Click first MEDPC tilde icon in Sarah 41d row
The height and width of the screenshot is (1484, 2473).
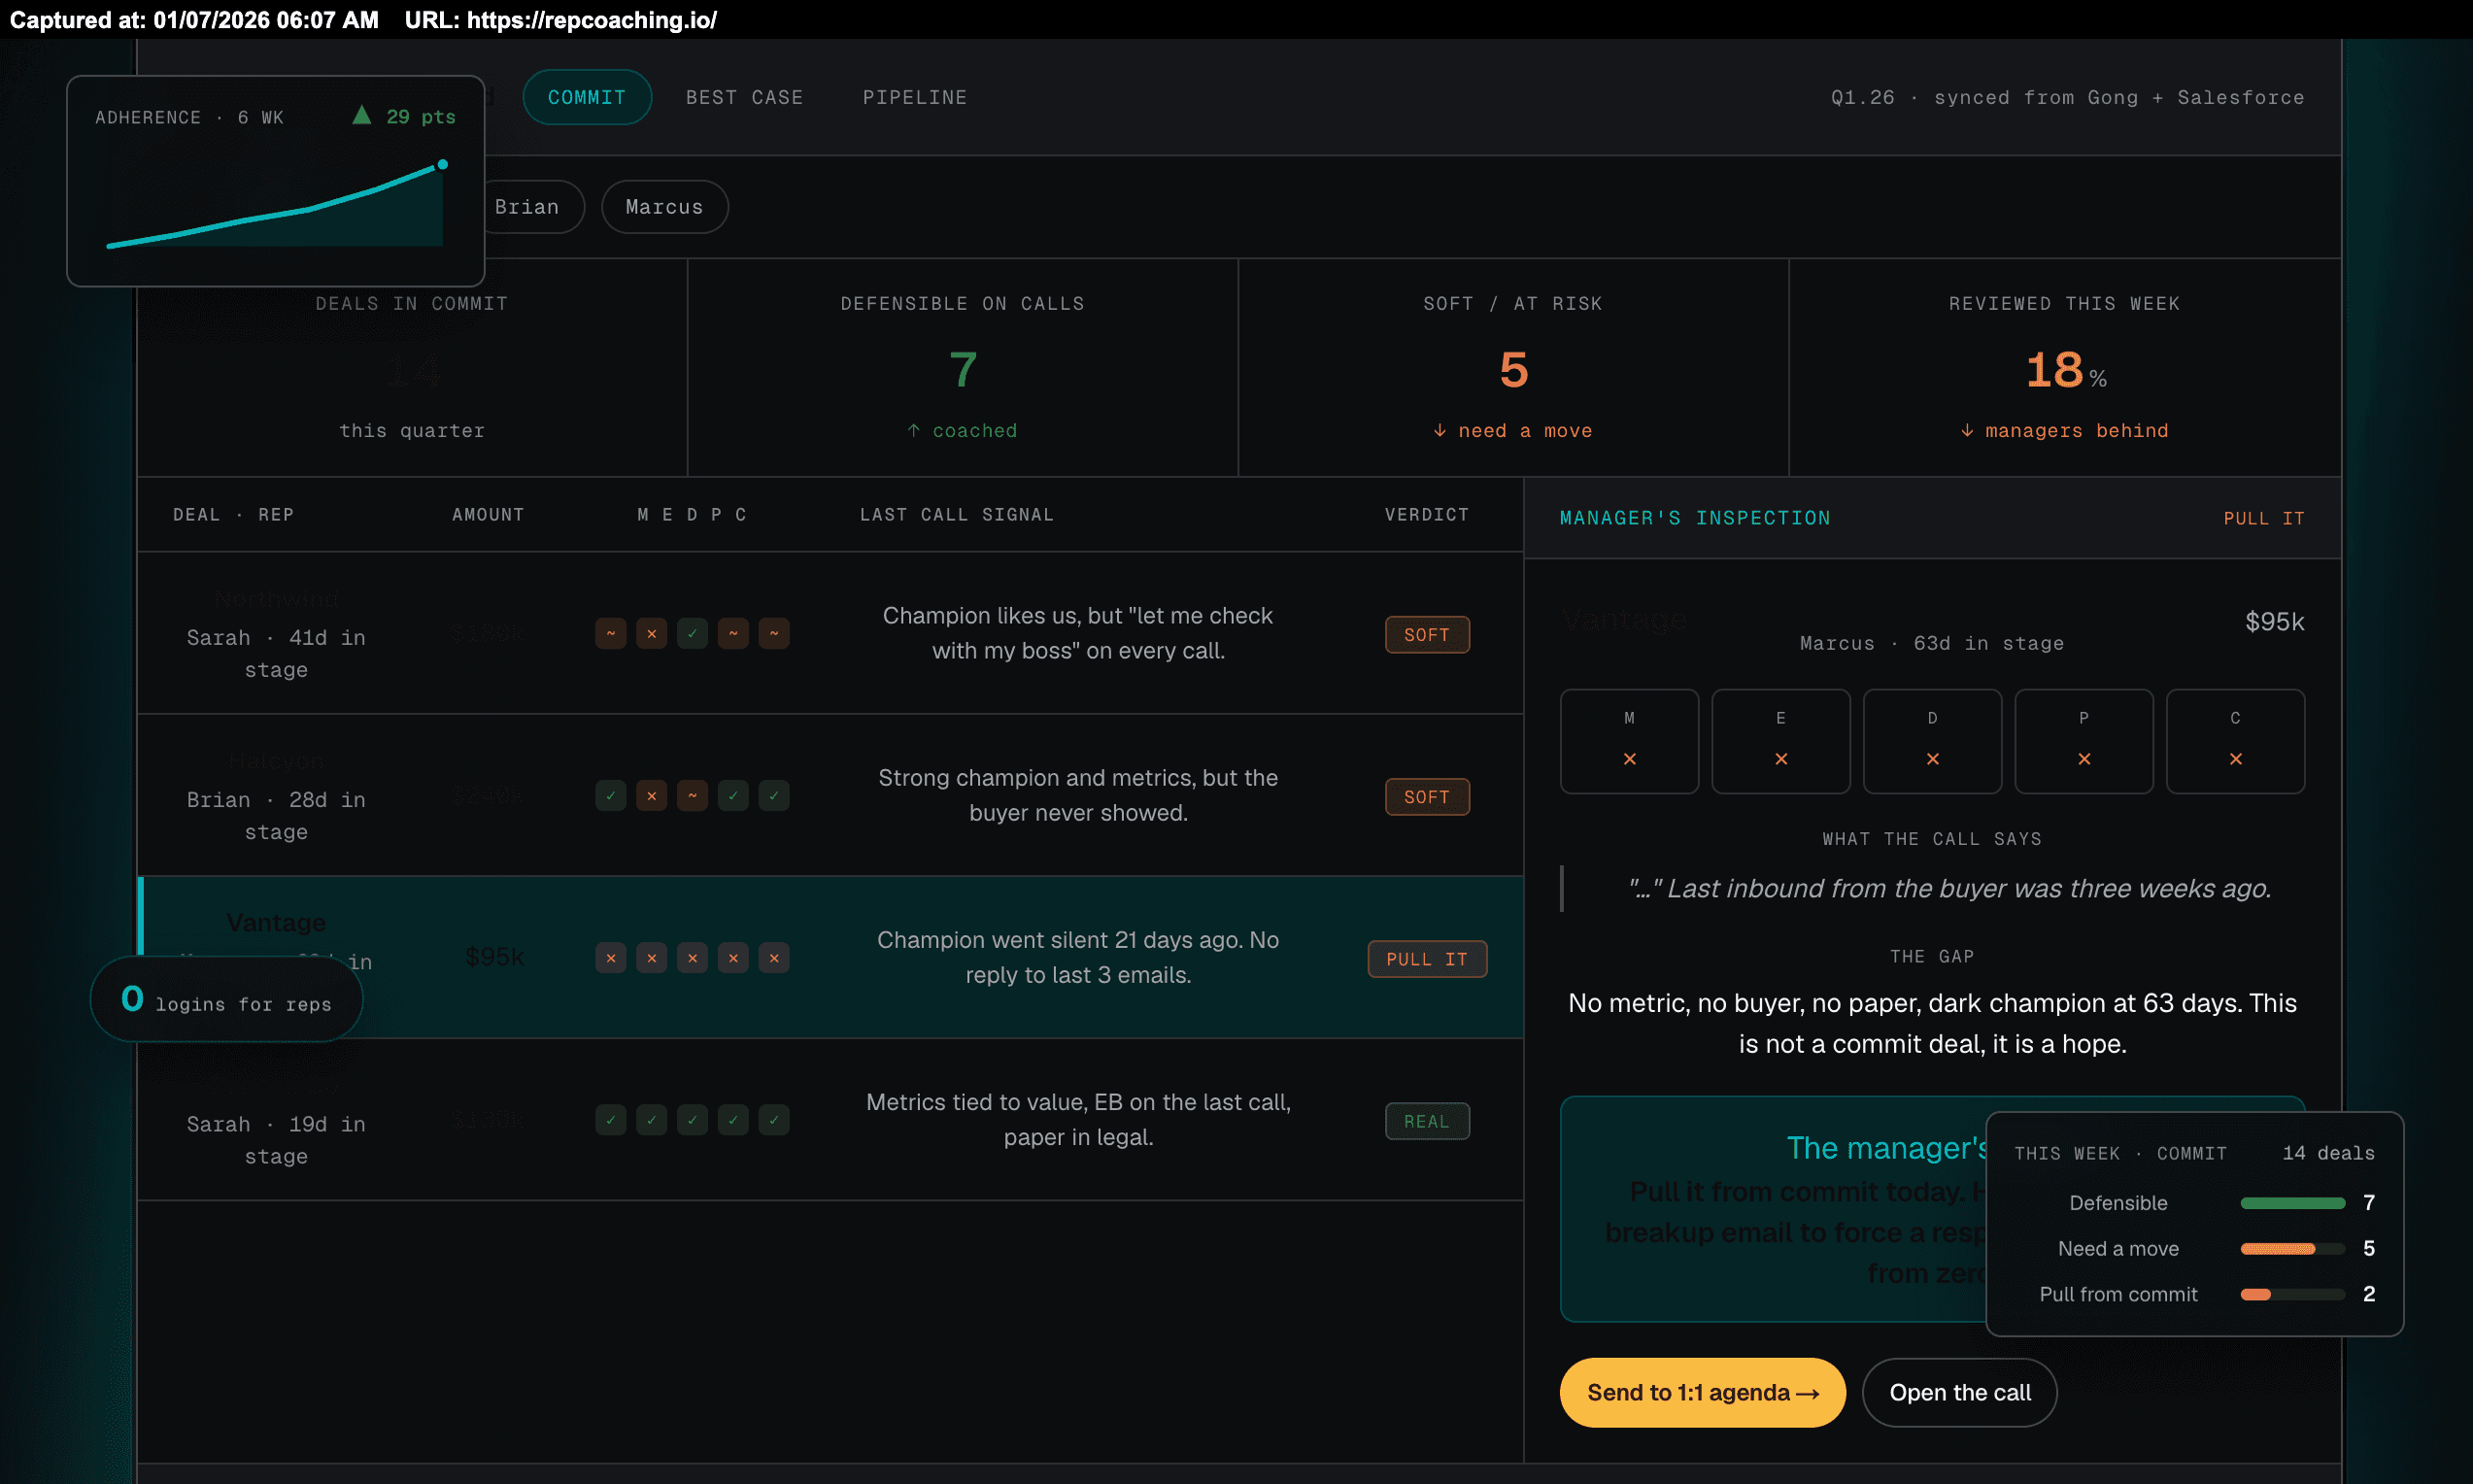tap(611, 633)
